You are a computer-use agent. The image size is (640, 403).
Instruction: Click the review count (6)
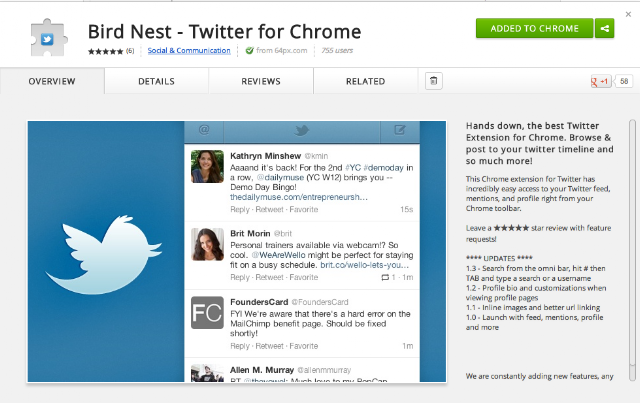130,51
